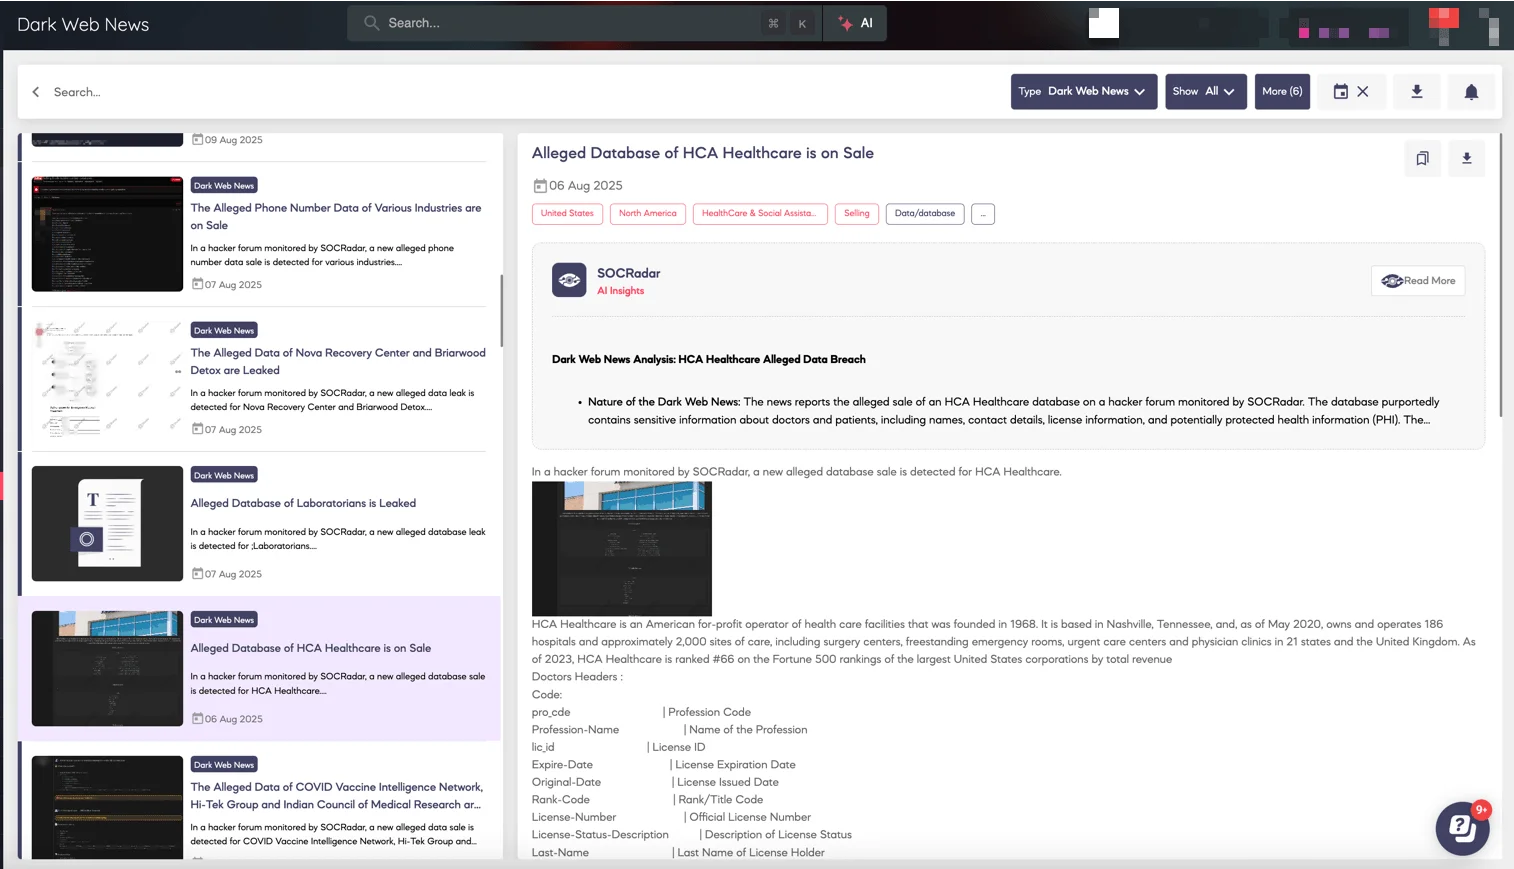Click thumbnail of HCA Healthcare list item

(107, 669)
